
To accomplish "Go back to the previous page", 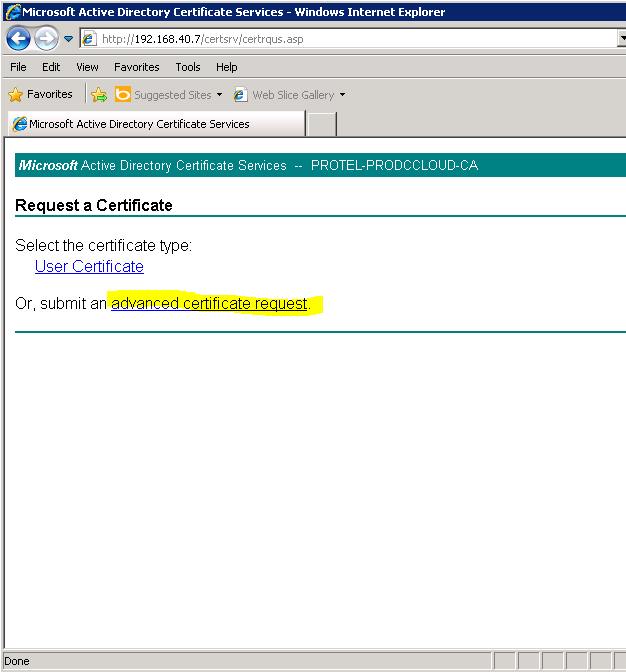I will coord(18,39).
